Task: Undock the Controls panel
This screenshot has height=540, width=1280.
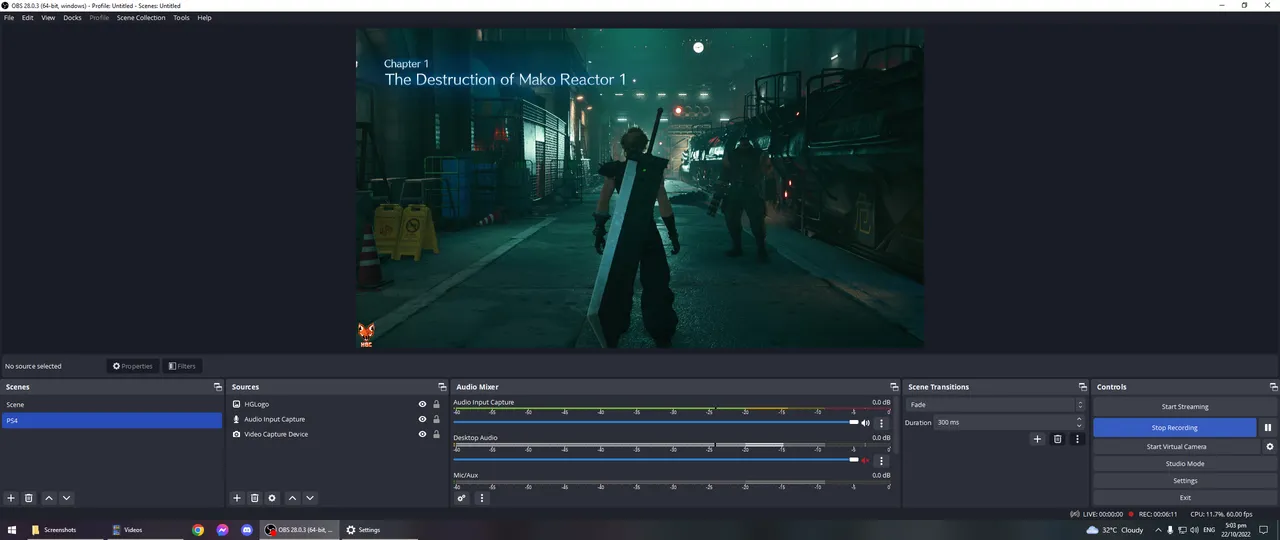Action: point(1273,387)
